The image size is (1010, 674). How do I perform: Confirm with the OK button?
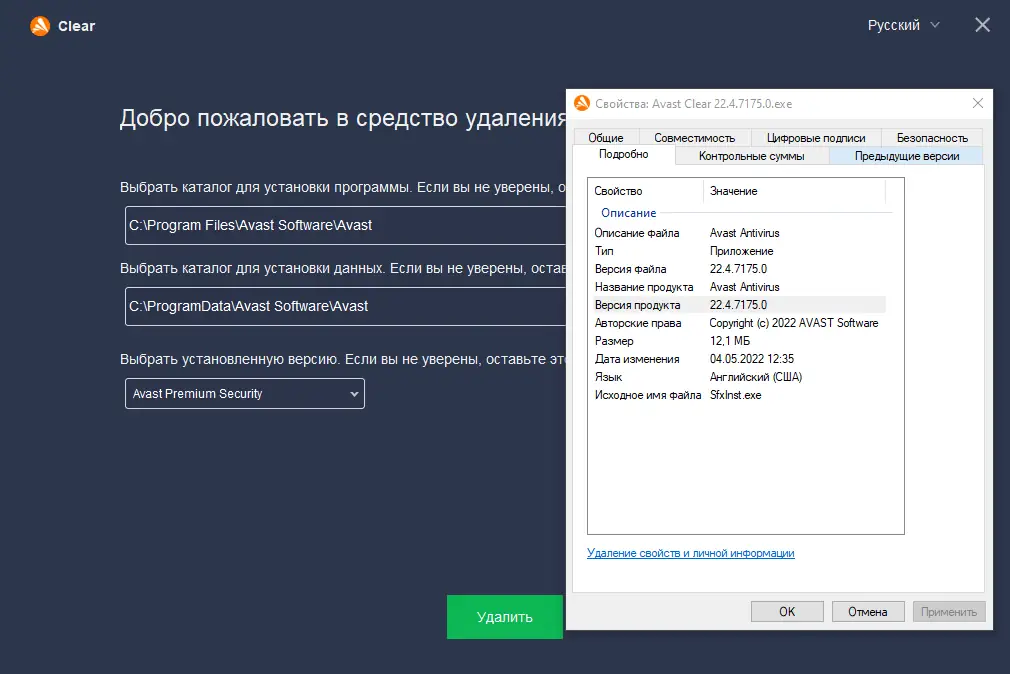click(x=787, y=611)
